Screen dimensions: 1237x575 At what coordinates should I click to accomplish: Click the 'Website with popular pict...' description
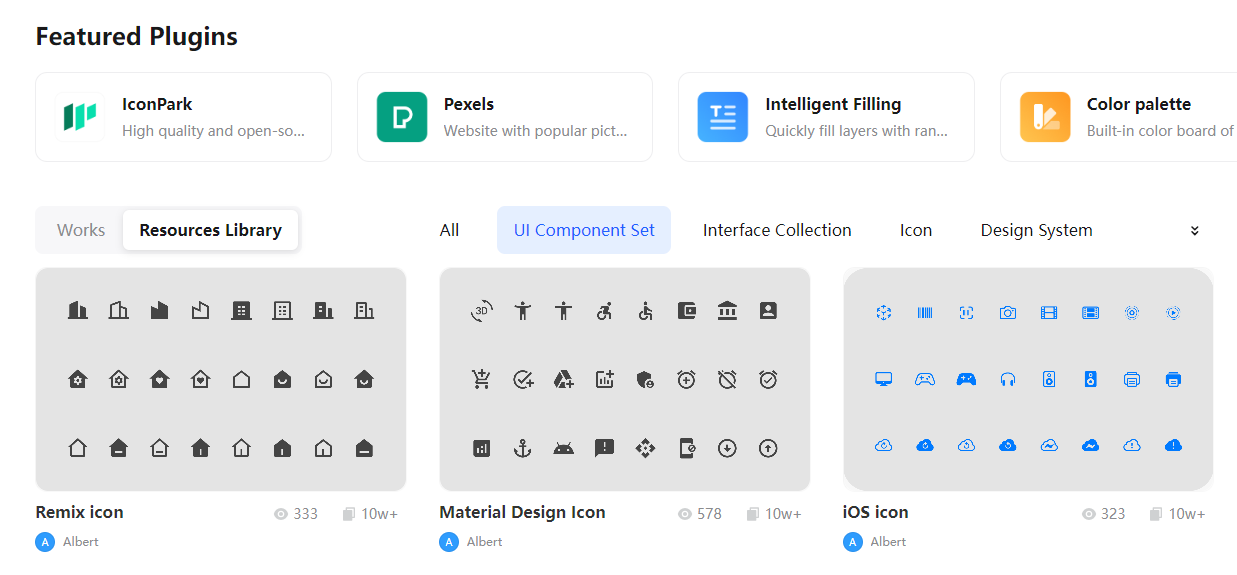[x=536, y=131]
